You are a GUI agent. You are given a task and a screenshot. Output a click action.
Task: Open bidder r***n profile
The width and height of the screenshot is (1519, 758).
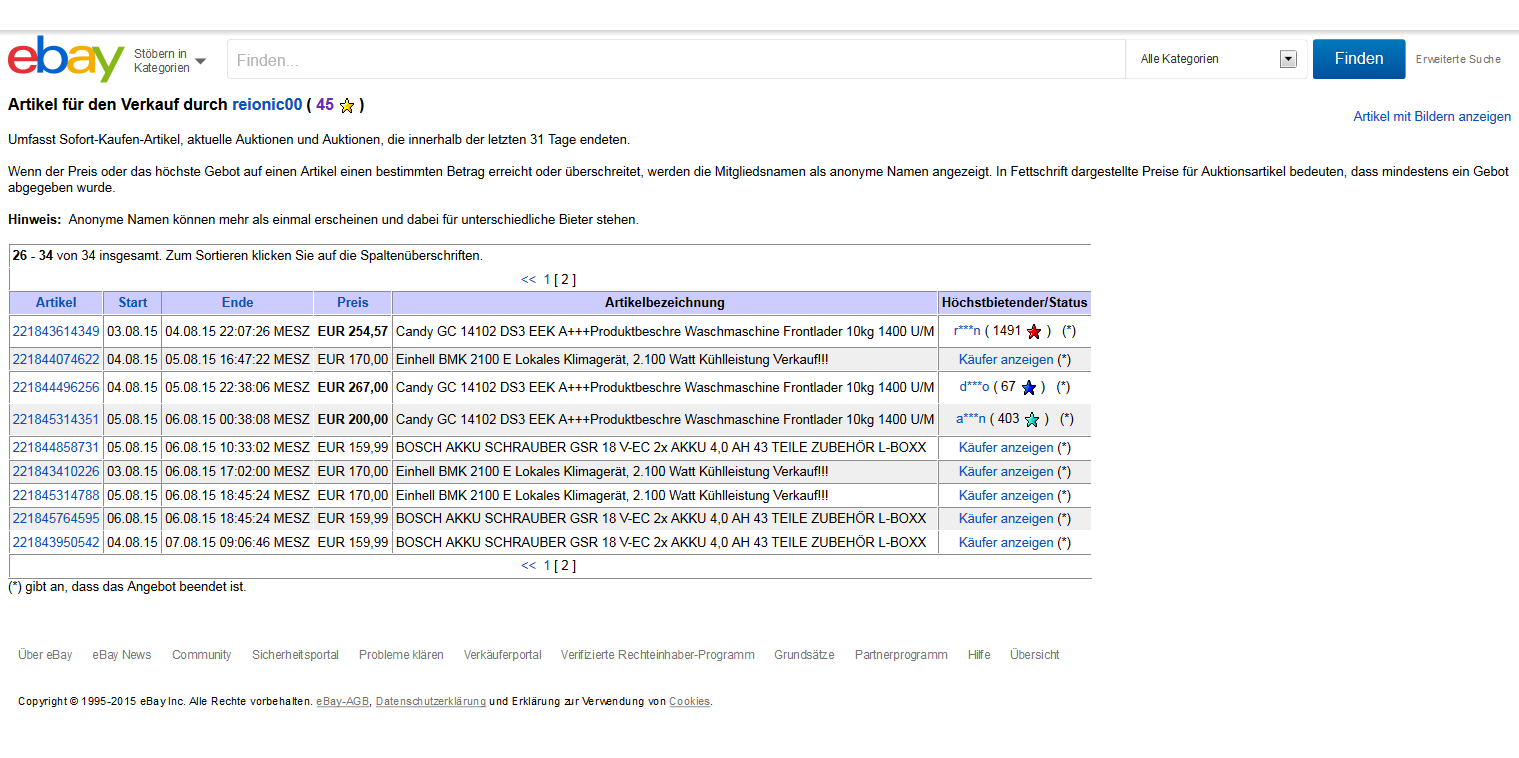(x=967, y=330)
